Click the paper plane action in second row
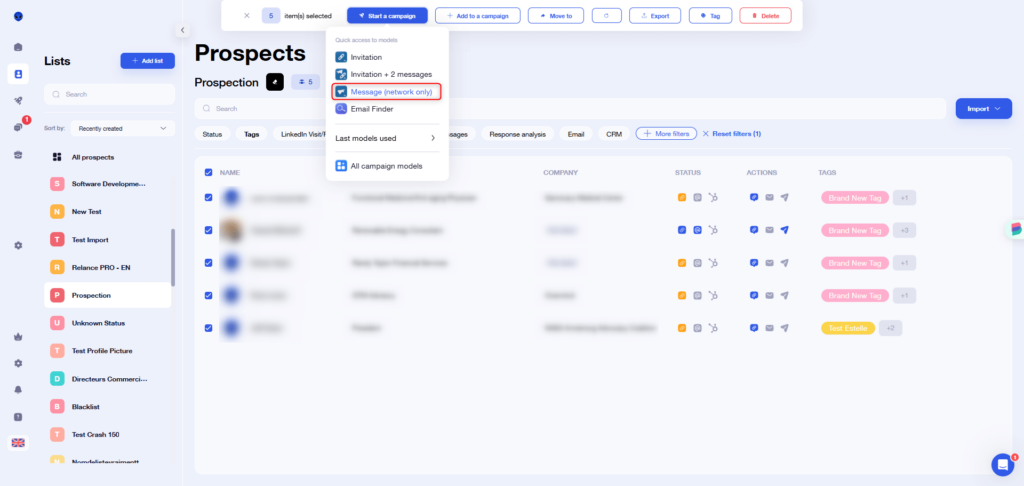 (x=785, y=230)
